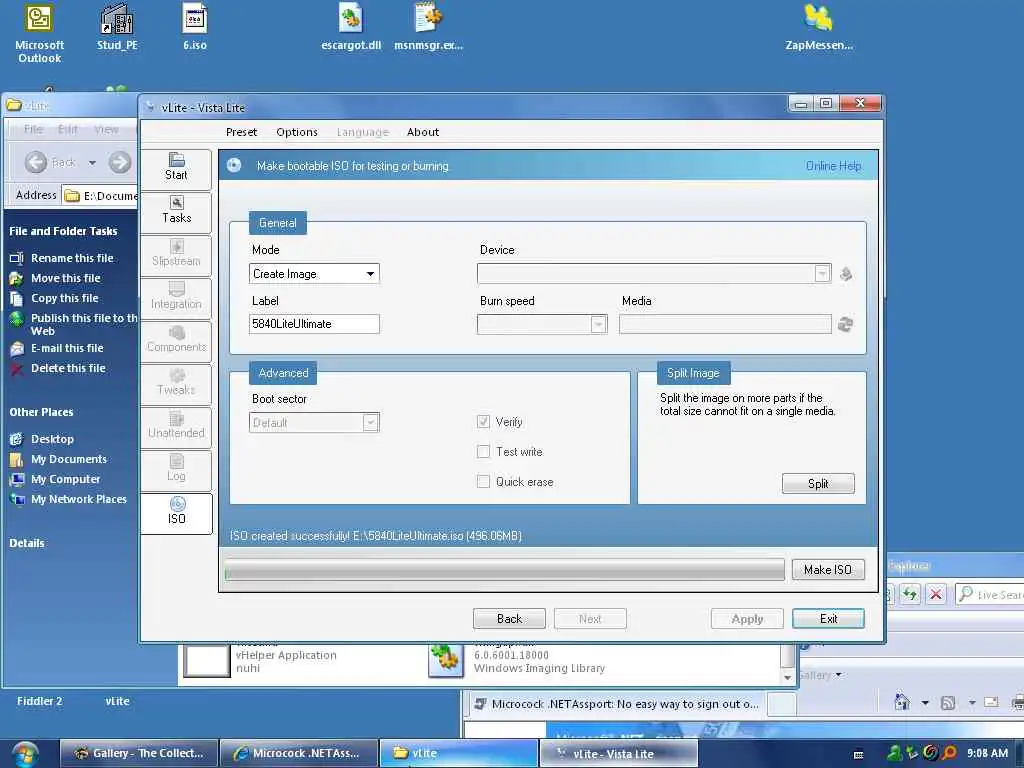Screen dimensions: 1024x768
Task: Click the burn device icon beside the Device field
Action: point(846,274)
